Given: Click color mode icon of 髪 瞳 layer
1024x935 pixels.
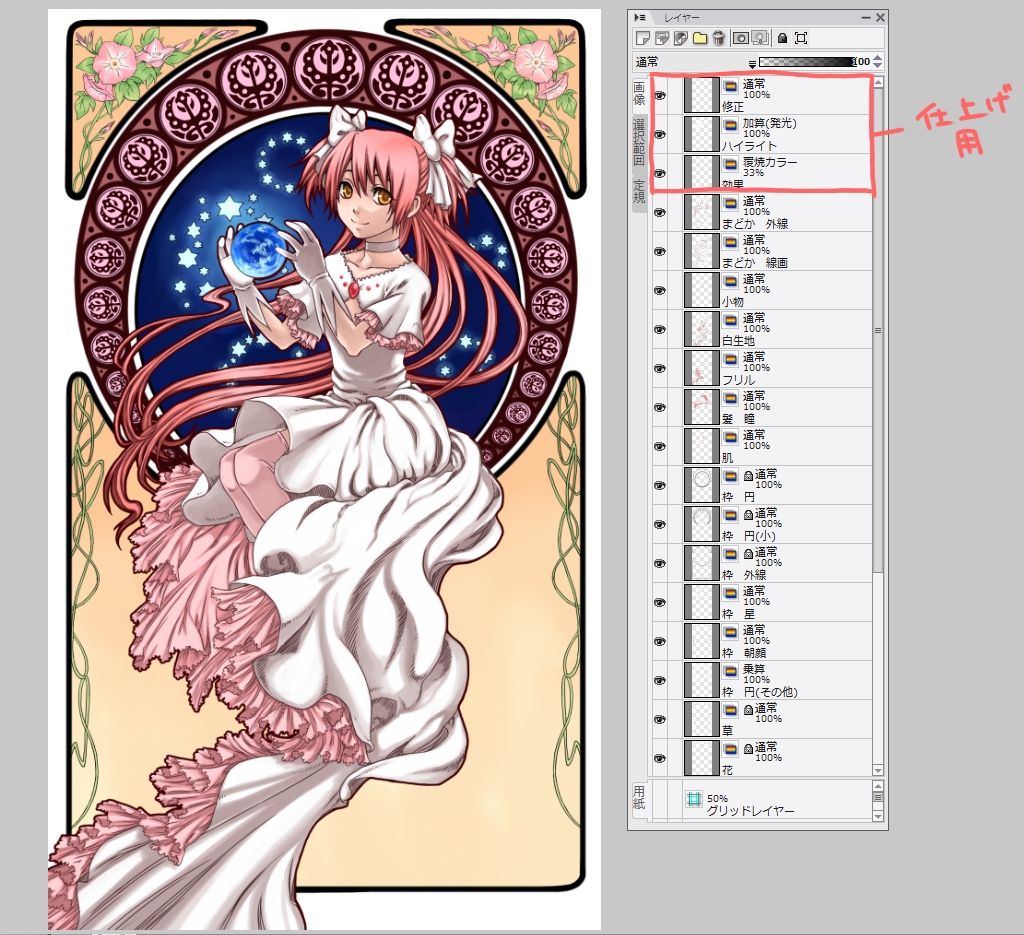Looking at the screenshot, I should (x=731, y=397).
